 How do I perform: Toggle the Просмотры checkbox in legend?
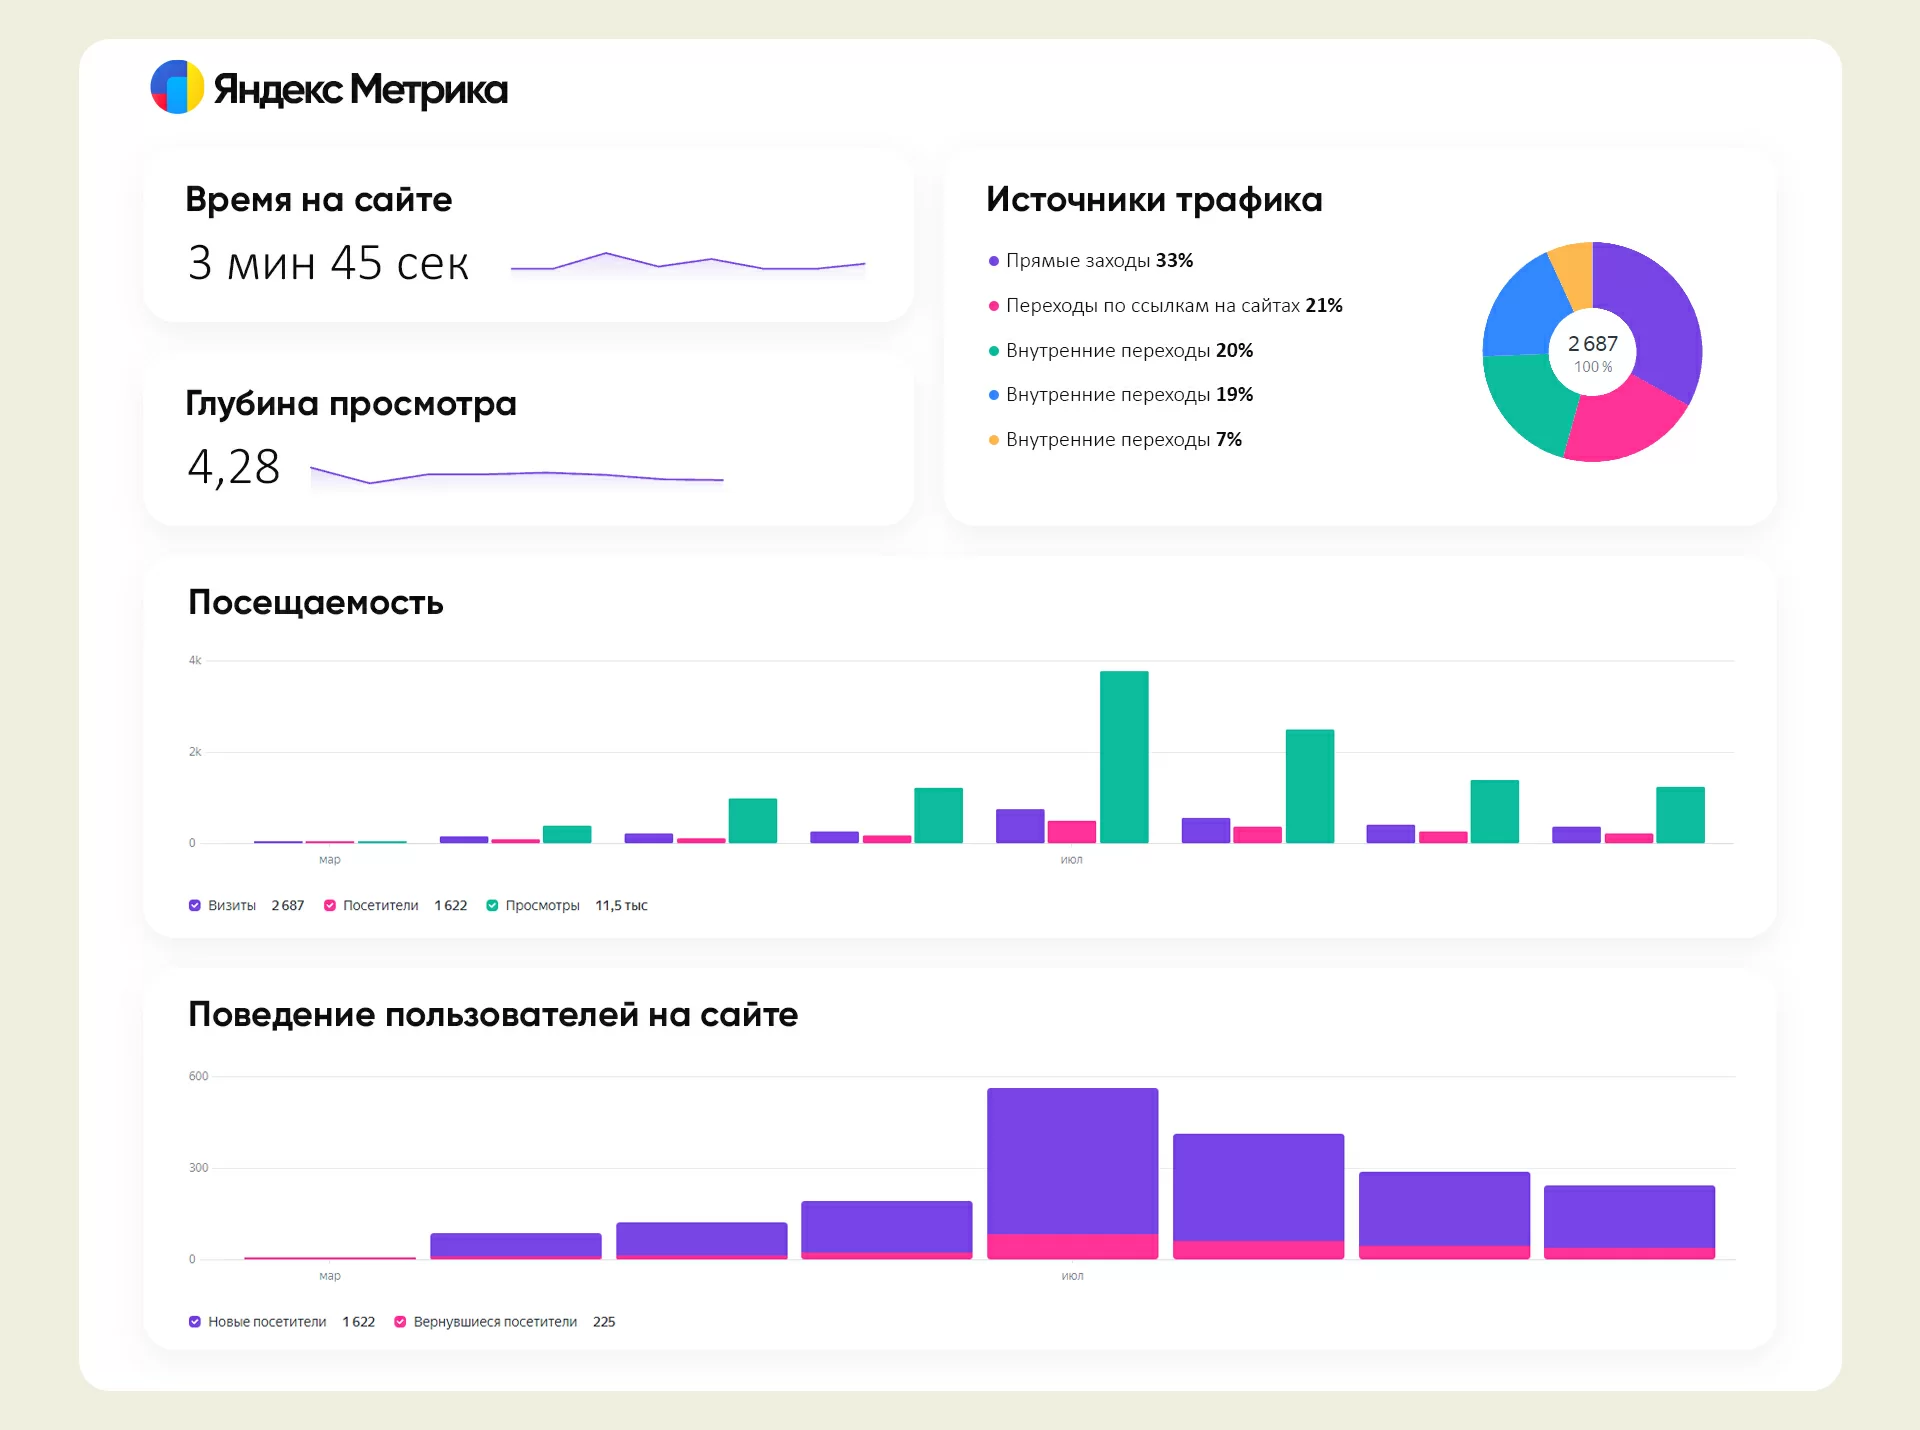(x=492, y=905)
